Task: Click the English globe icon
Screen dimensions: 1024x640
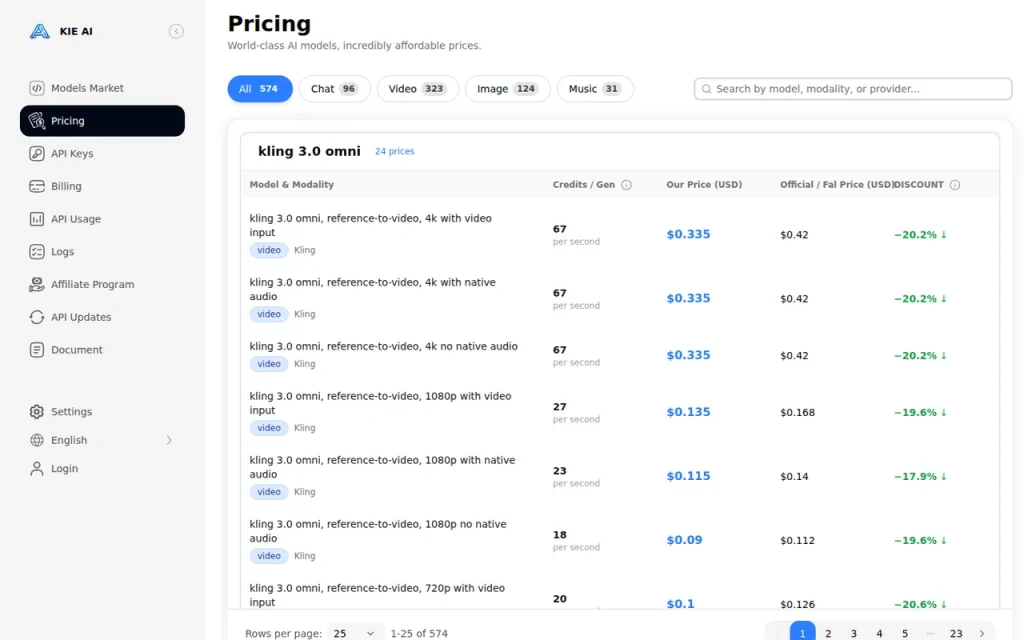Action: click(37, 440)
